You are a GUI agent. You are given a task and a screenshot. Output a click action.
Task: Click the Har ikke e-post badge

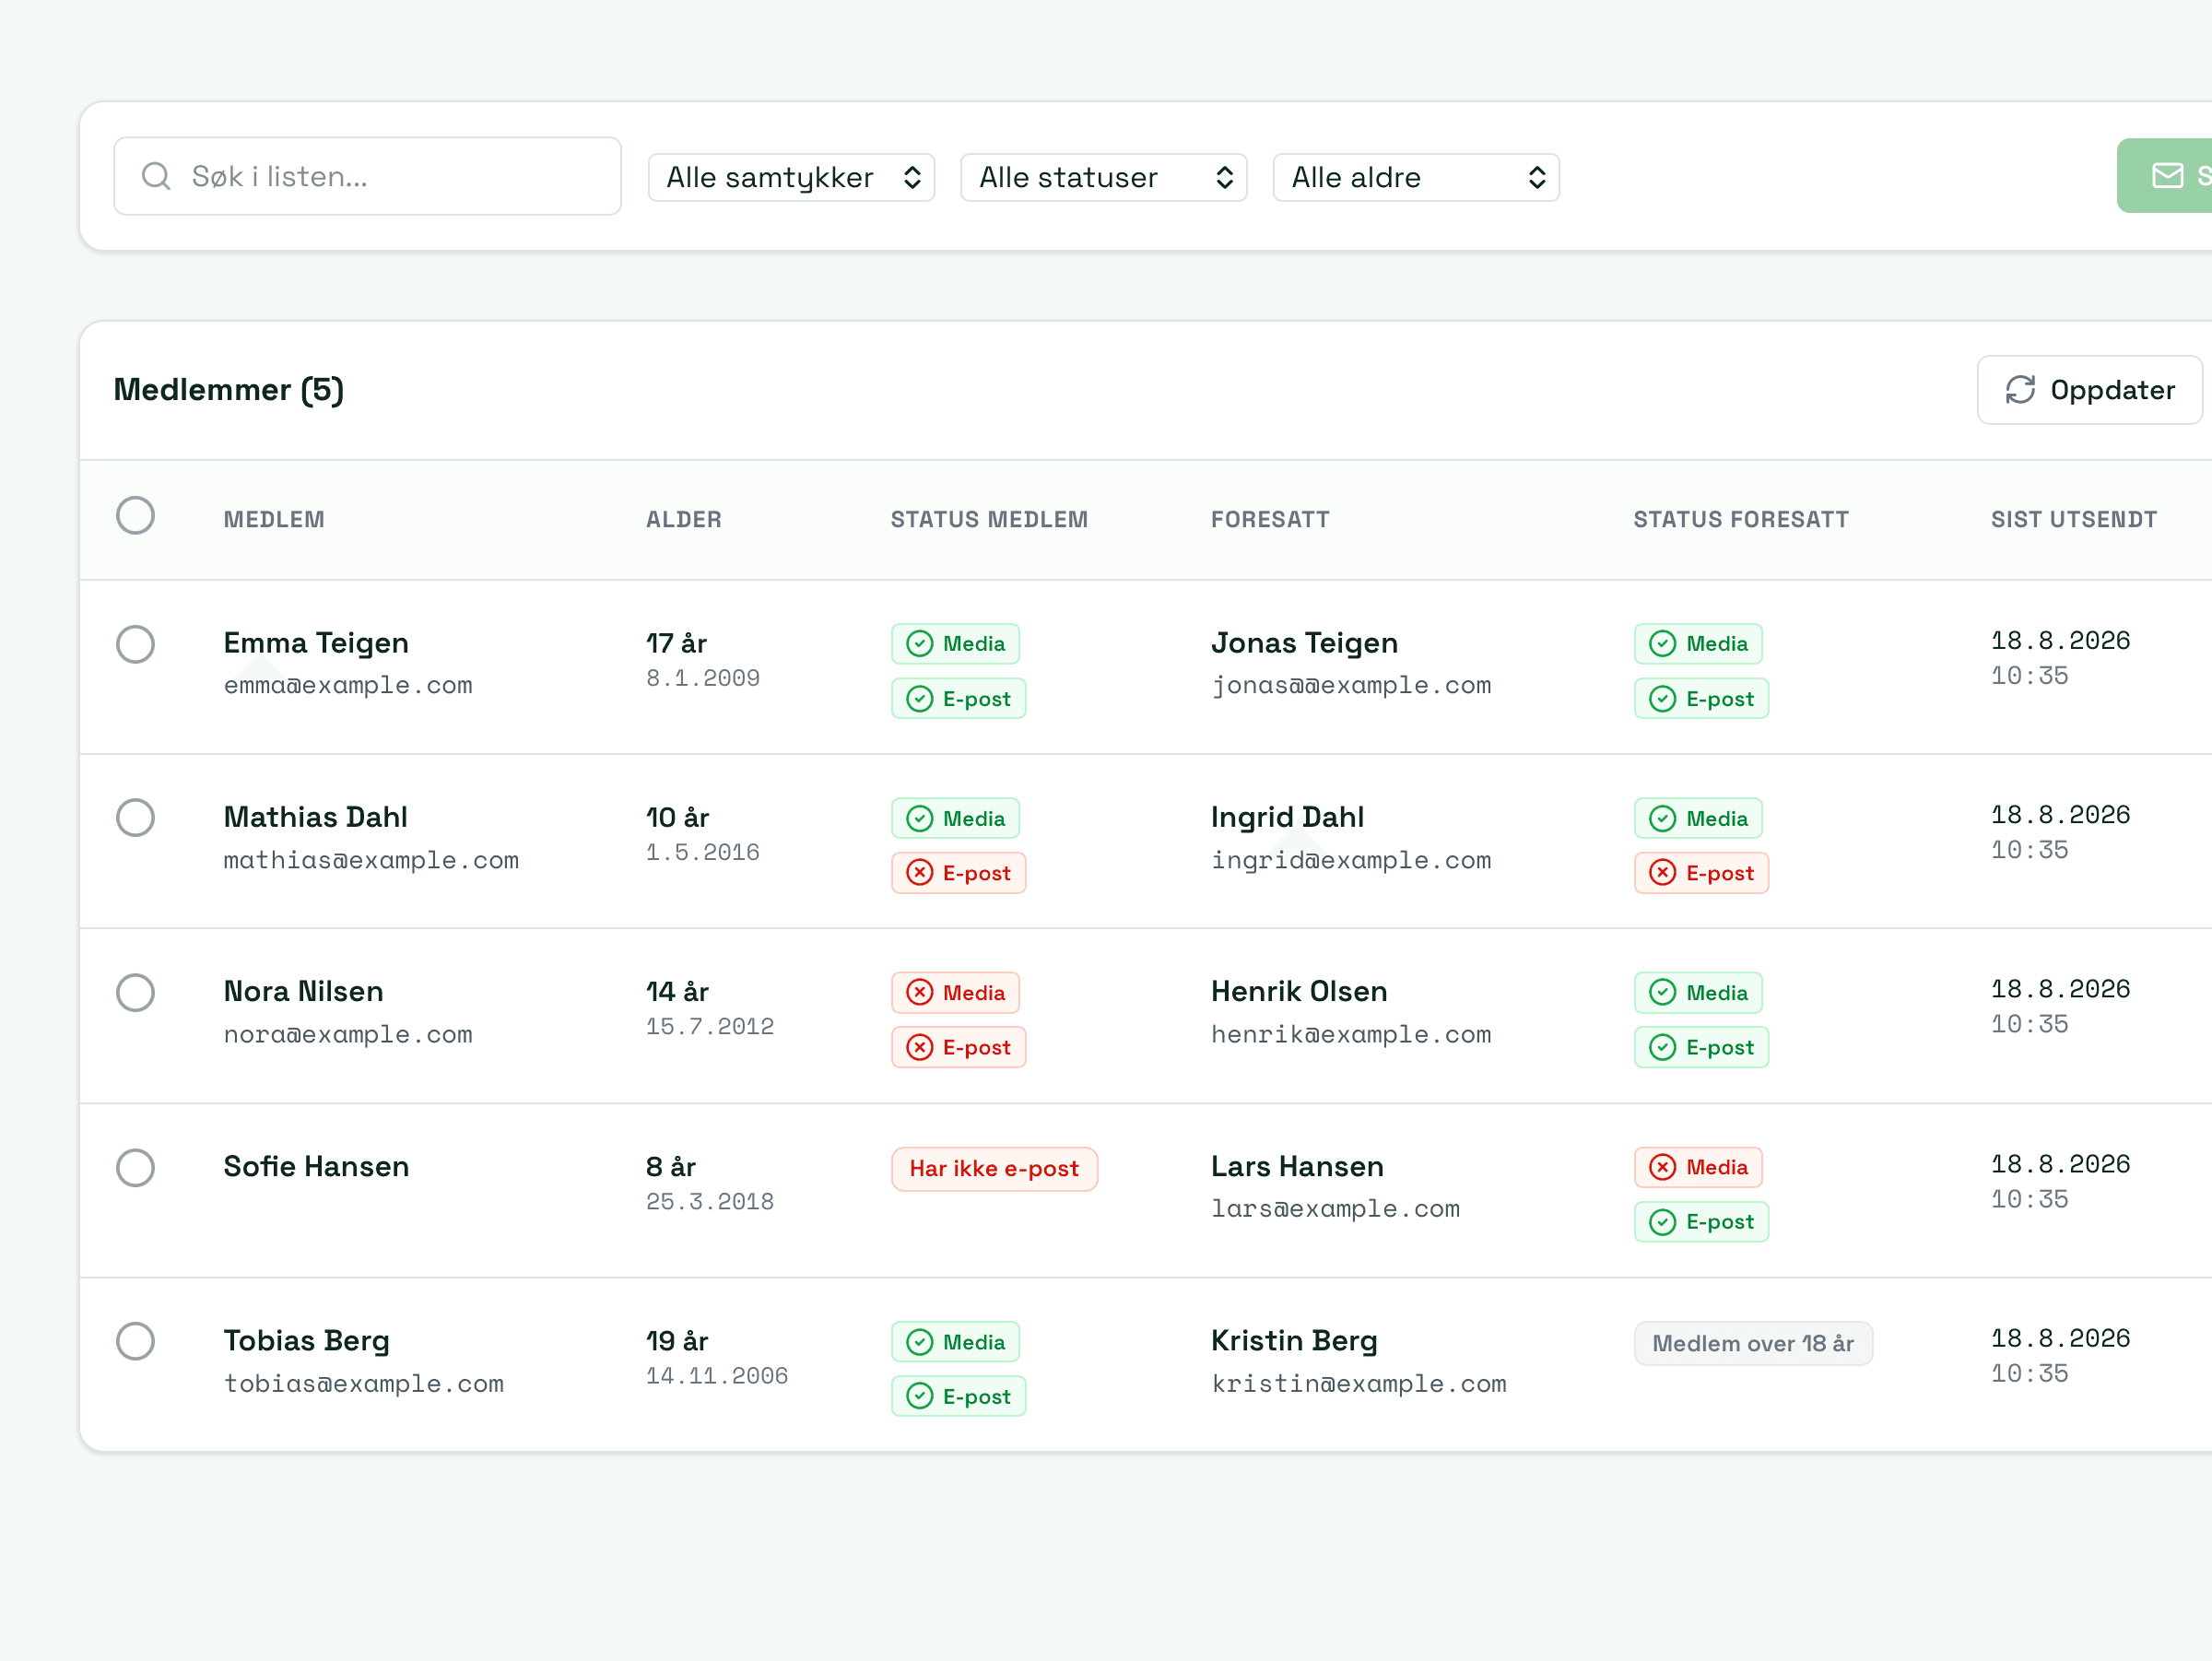[994, 1169]
